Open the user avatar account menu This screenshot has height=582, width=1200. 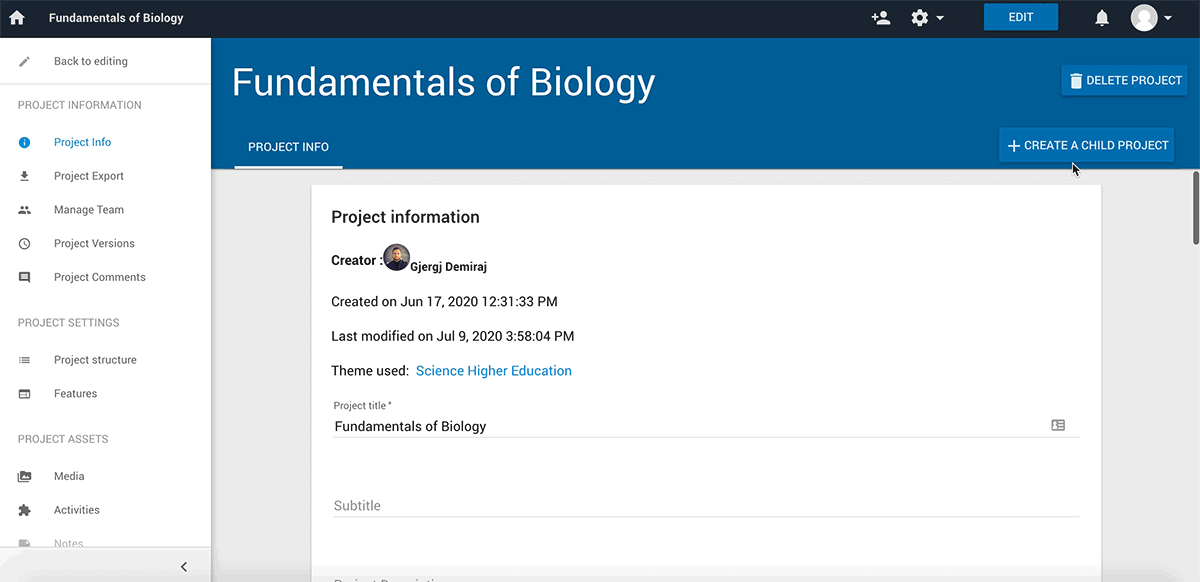coord(1151,18)
